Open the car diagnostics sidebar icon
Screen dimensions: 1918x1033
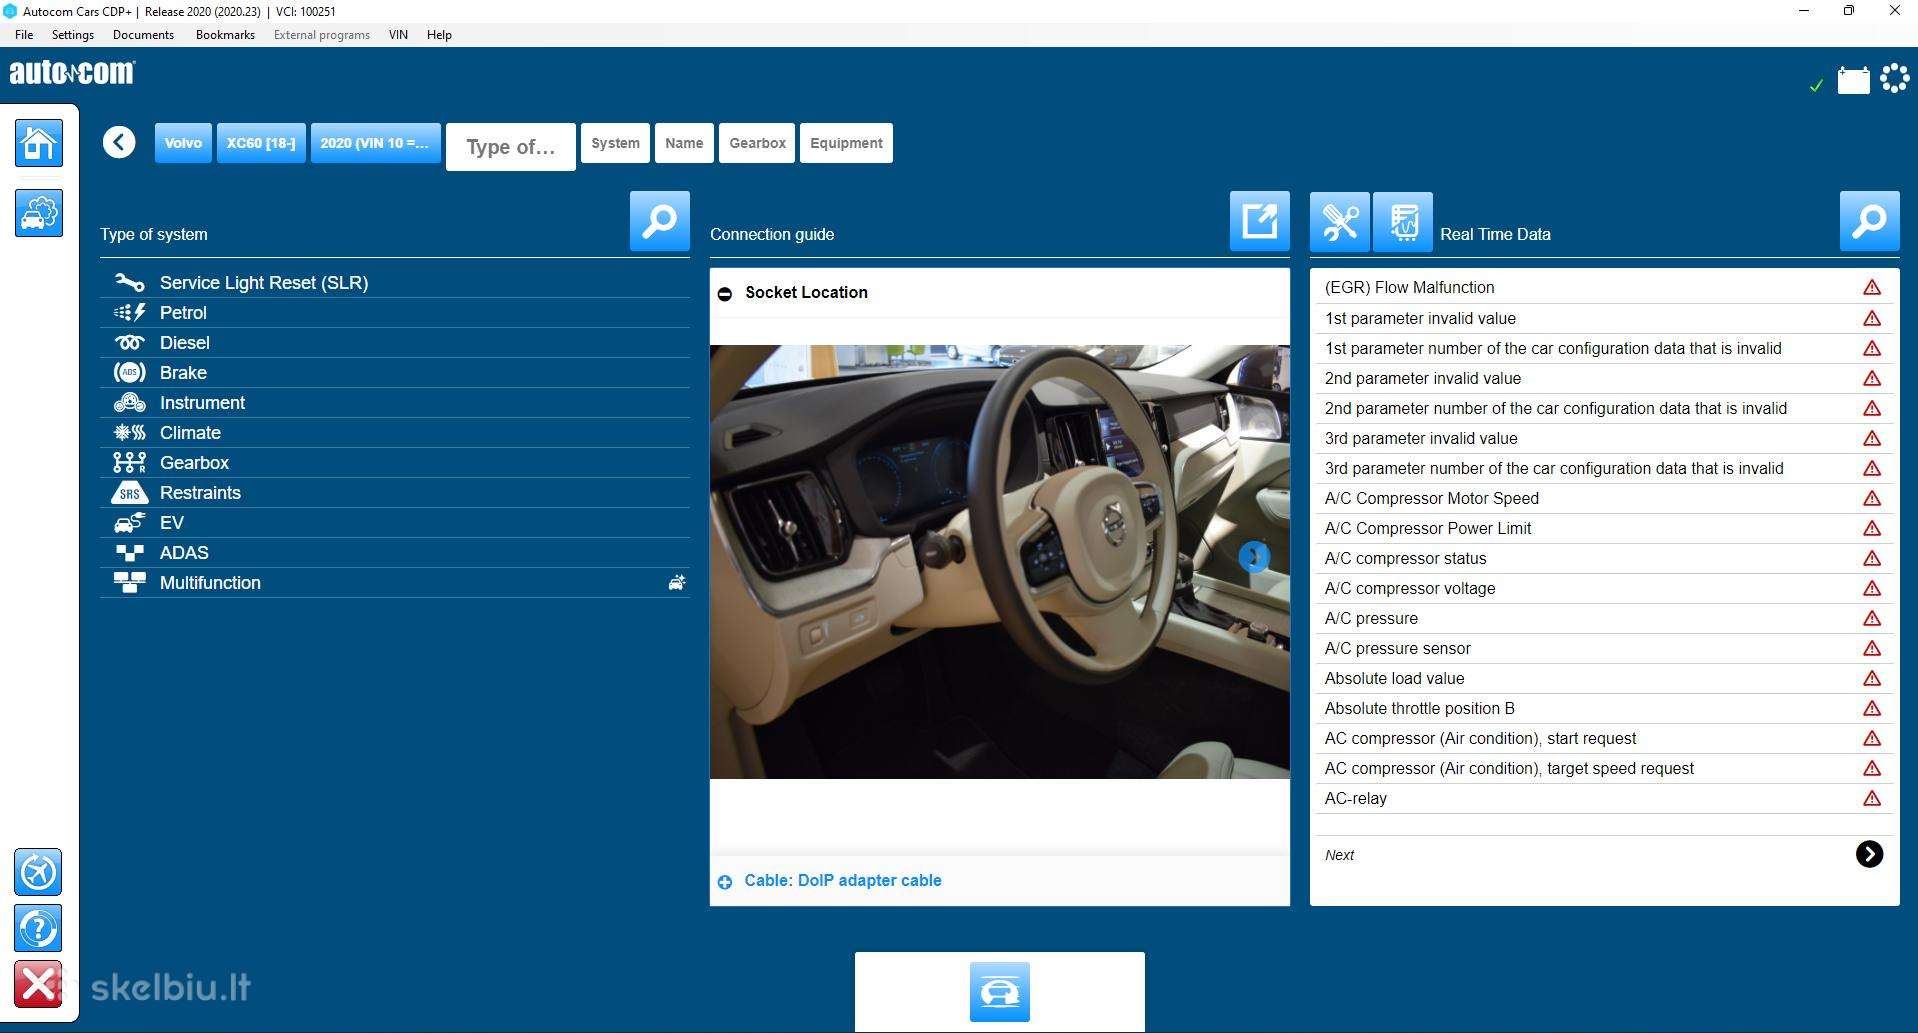[x=39, y=213]
